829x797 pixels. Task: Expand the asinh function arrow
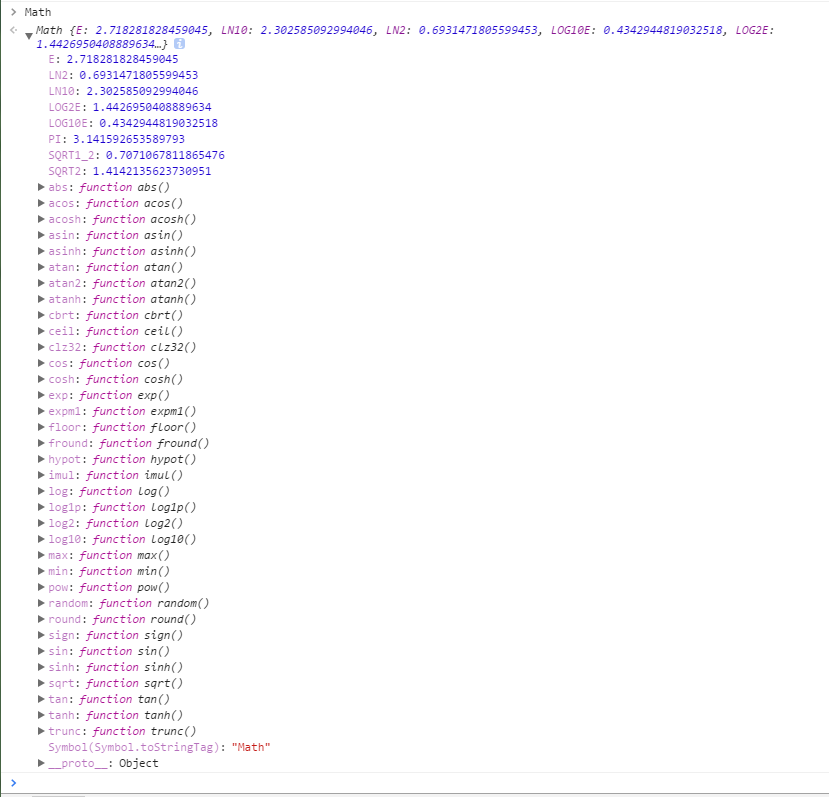point(41,251)
